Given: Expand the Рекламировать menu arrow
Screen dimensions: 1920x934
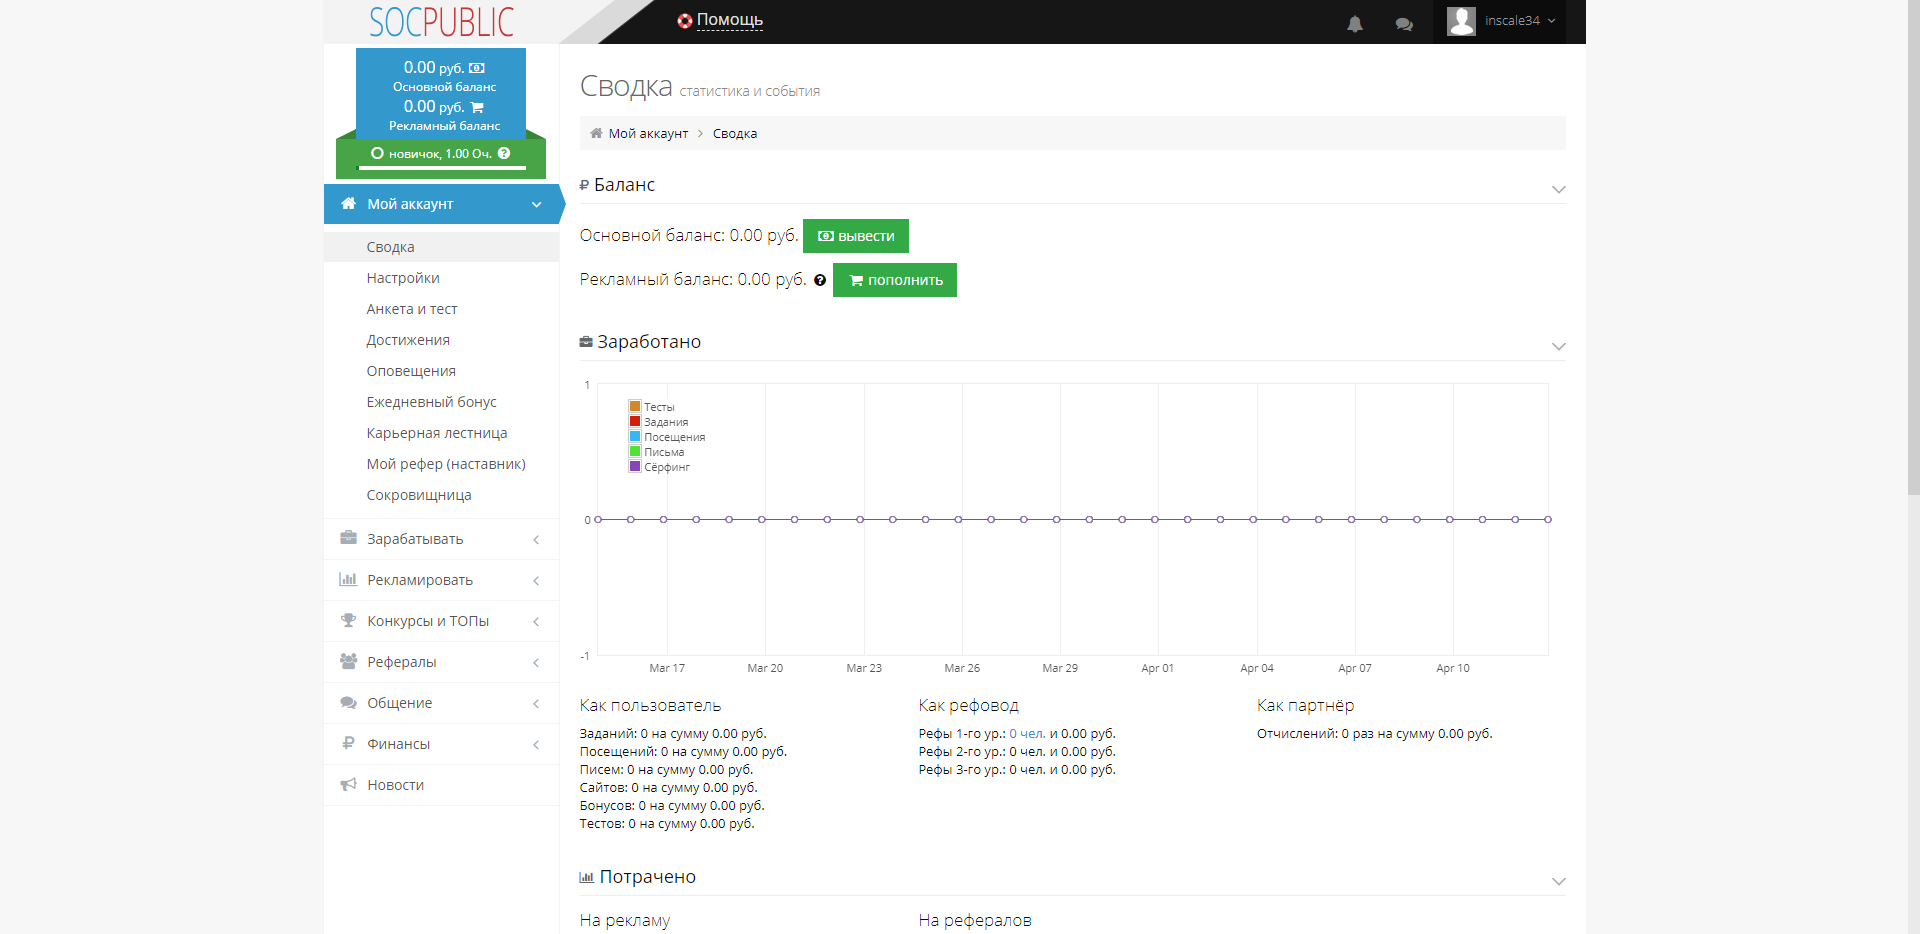Looking at the screenshot, I should click(x=536, y=580).
